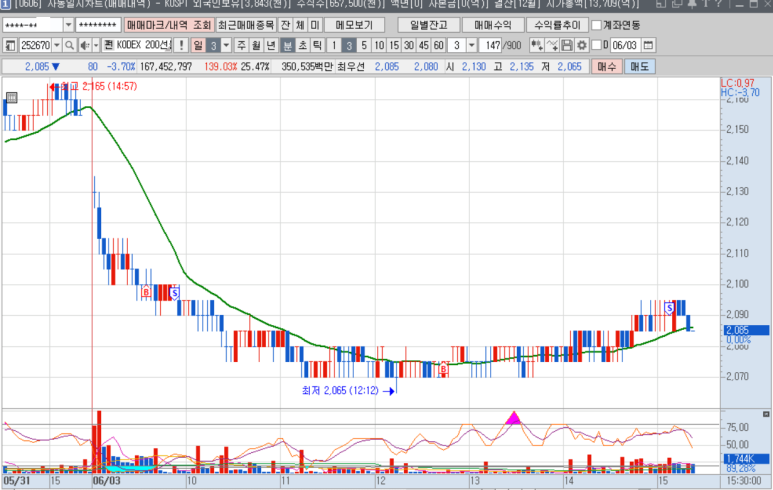773x490 pixels.
Task: Select the 년 yearly period toggle
Action: pos(271,45)
